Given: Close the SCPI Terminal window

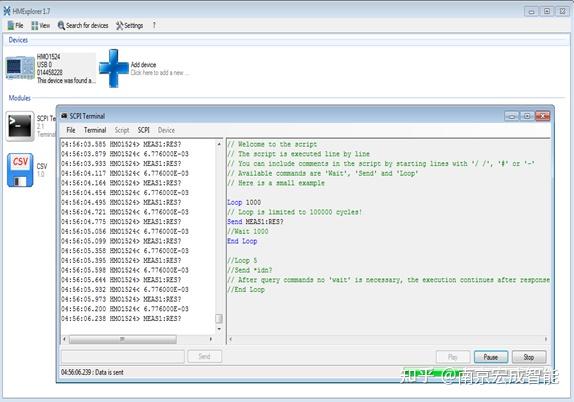Looking at the screenshot, I should point(543,116).
